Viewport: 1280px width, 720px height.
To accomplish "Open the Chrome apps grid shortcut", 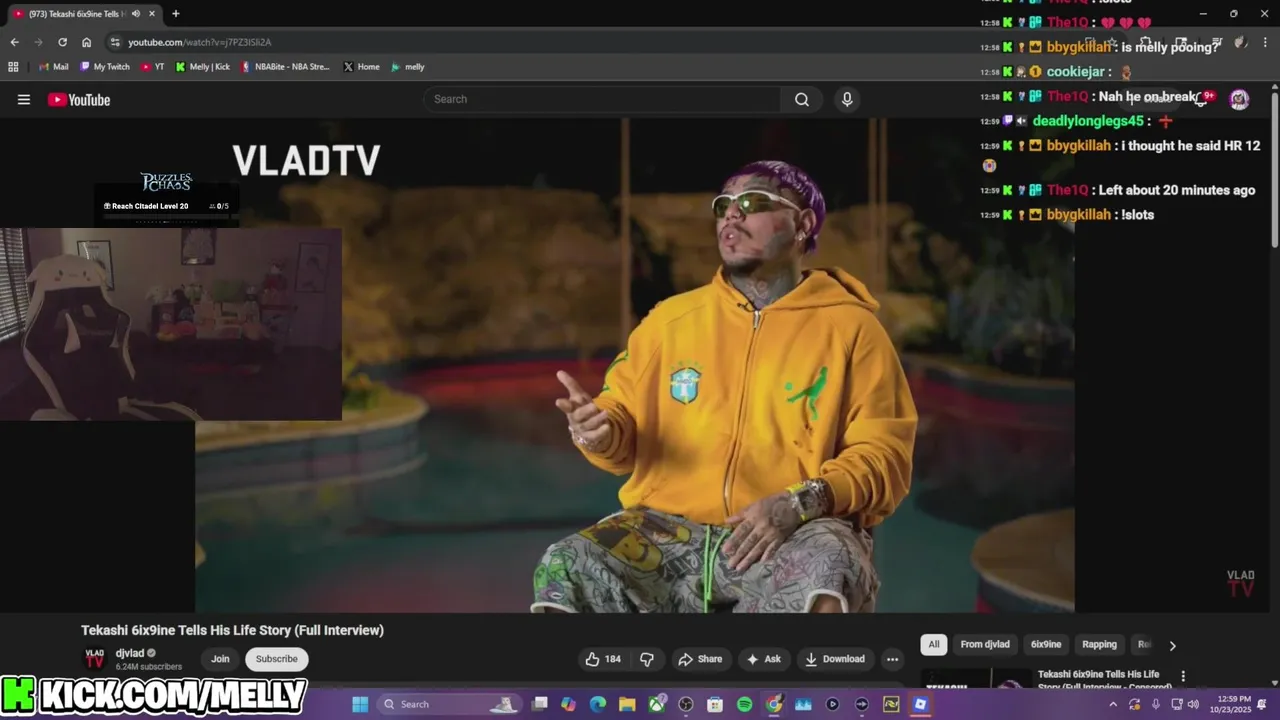I will coord(13,67).
